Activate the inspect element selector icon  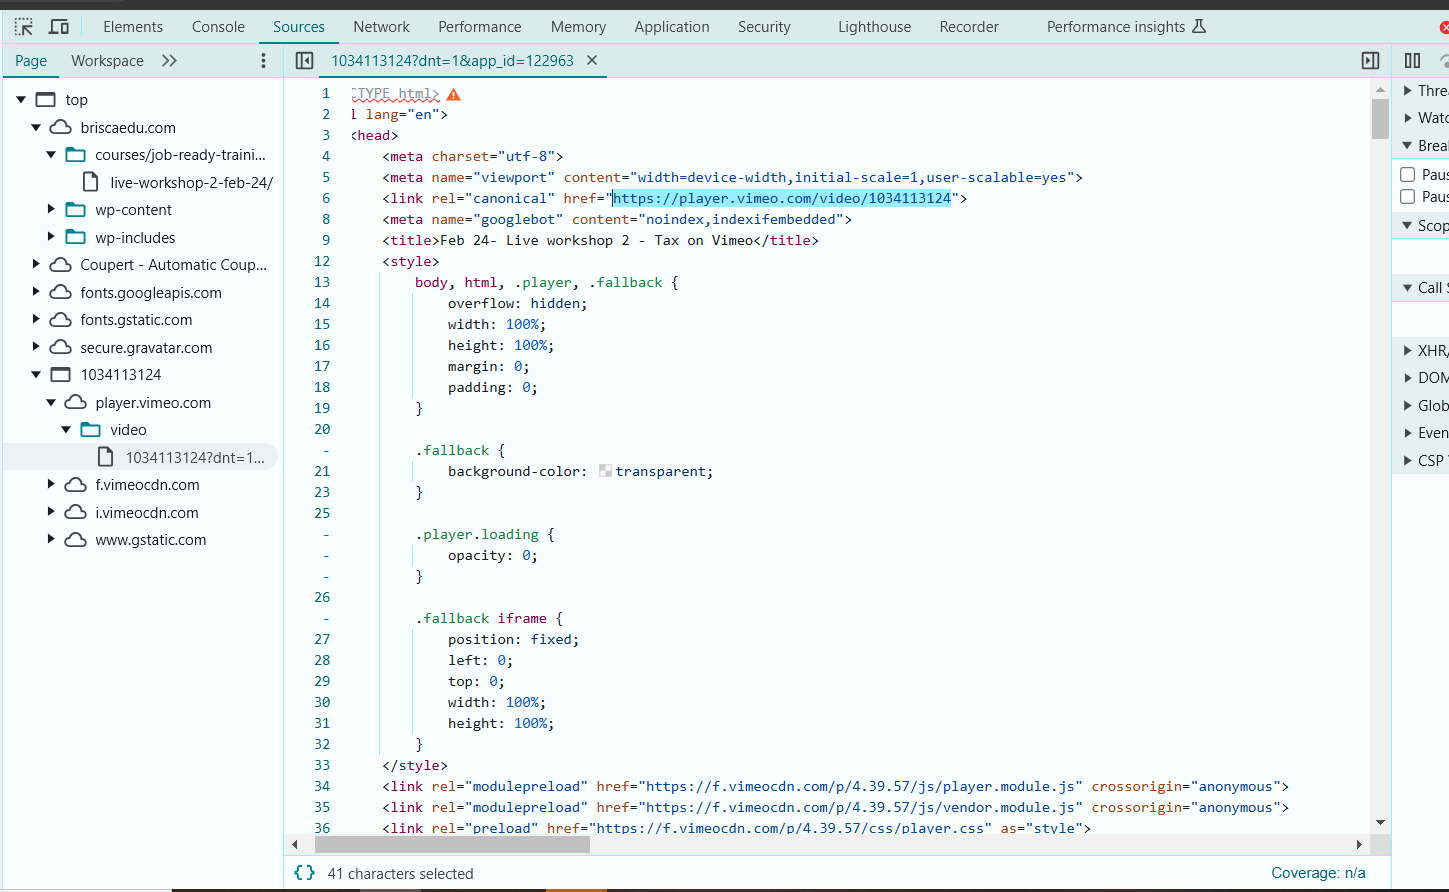click(x=24, y=27)
